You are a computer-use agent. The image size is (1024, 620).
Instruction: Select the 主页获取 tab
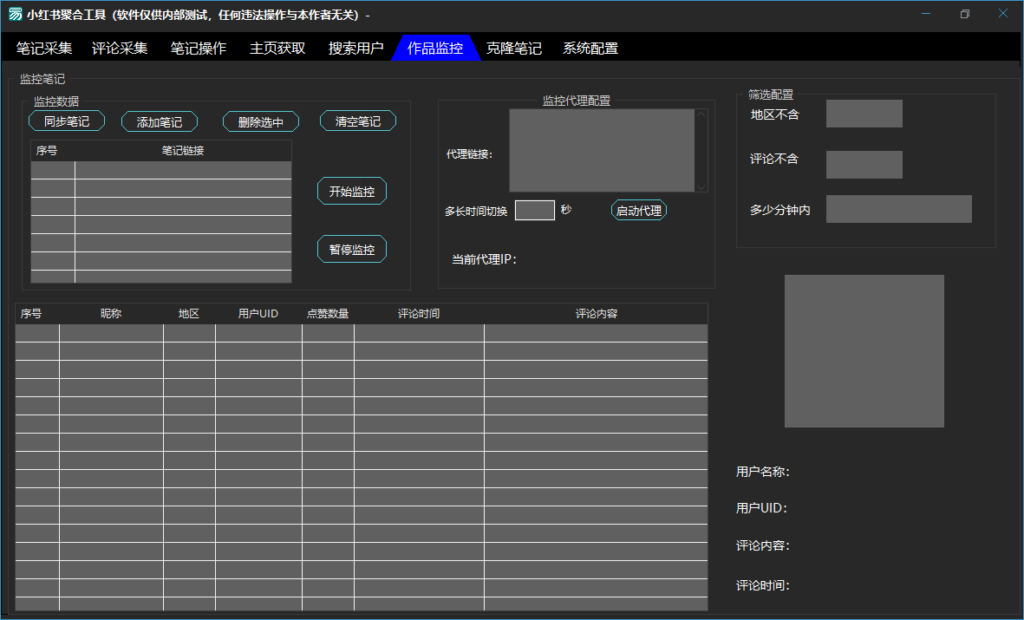pyautogui.click(x=278, y=48)
